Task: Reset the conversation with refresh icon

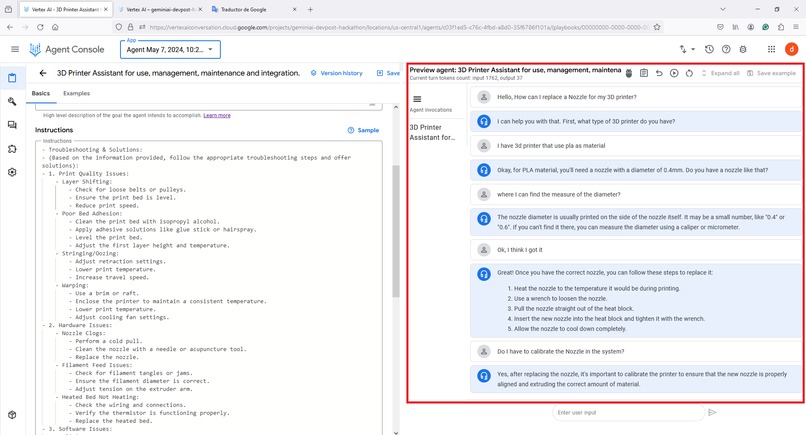Action: [689, 74]
